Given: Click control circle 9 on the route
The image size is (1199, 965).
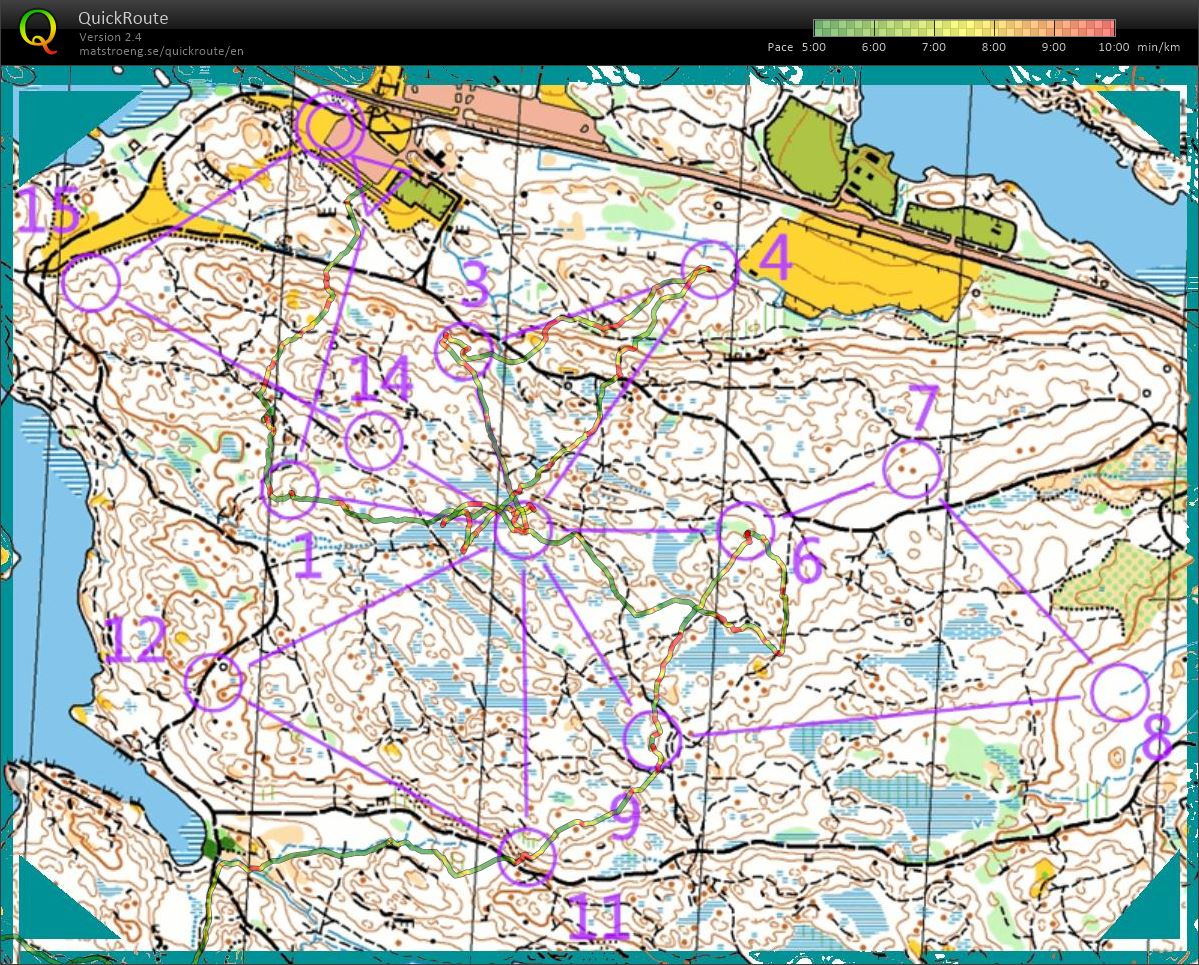Looking at the screenshot, I should pyautogui.click(x=652, y=740).
